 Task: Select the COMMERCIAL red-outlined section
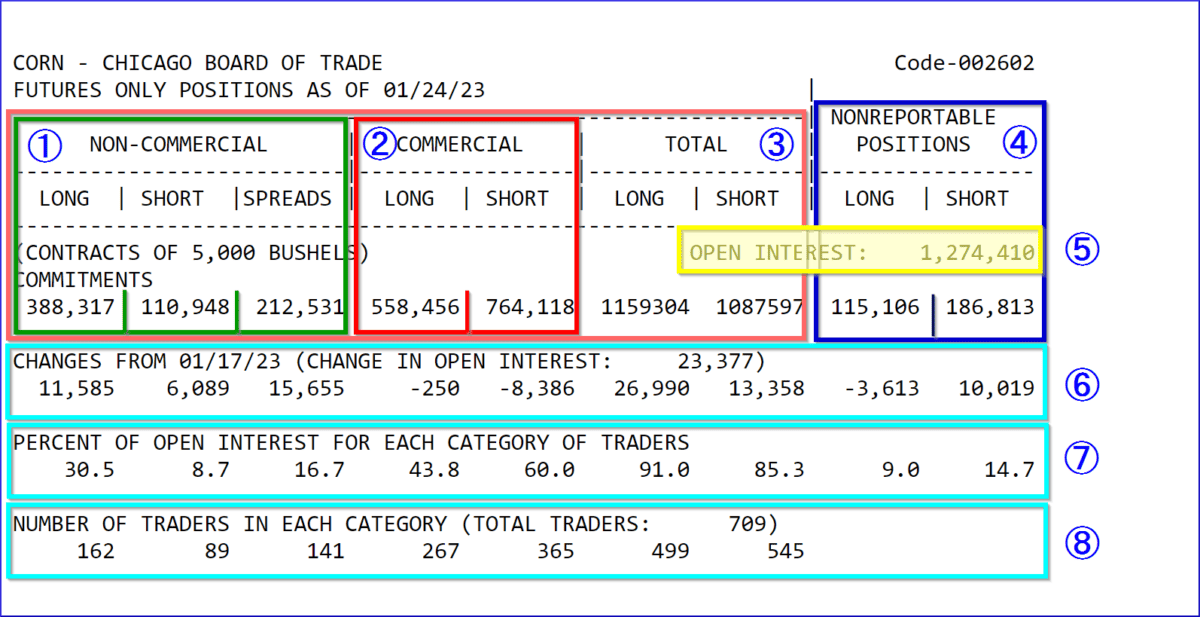point(465,220)
